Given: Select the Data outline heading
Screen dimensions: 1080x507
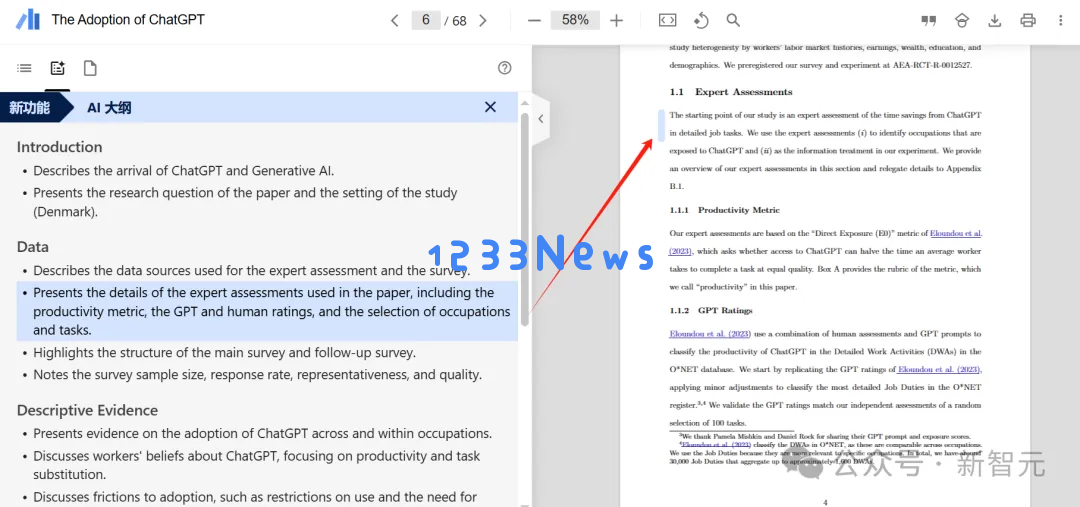Looking at the screenshot, I should 32,247.
